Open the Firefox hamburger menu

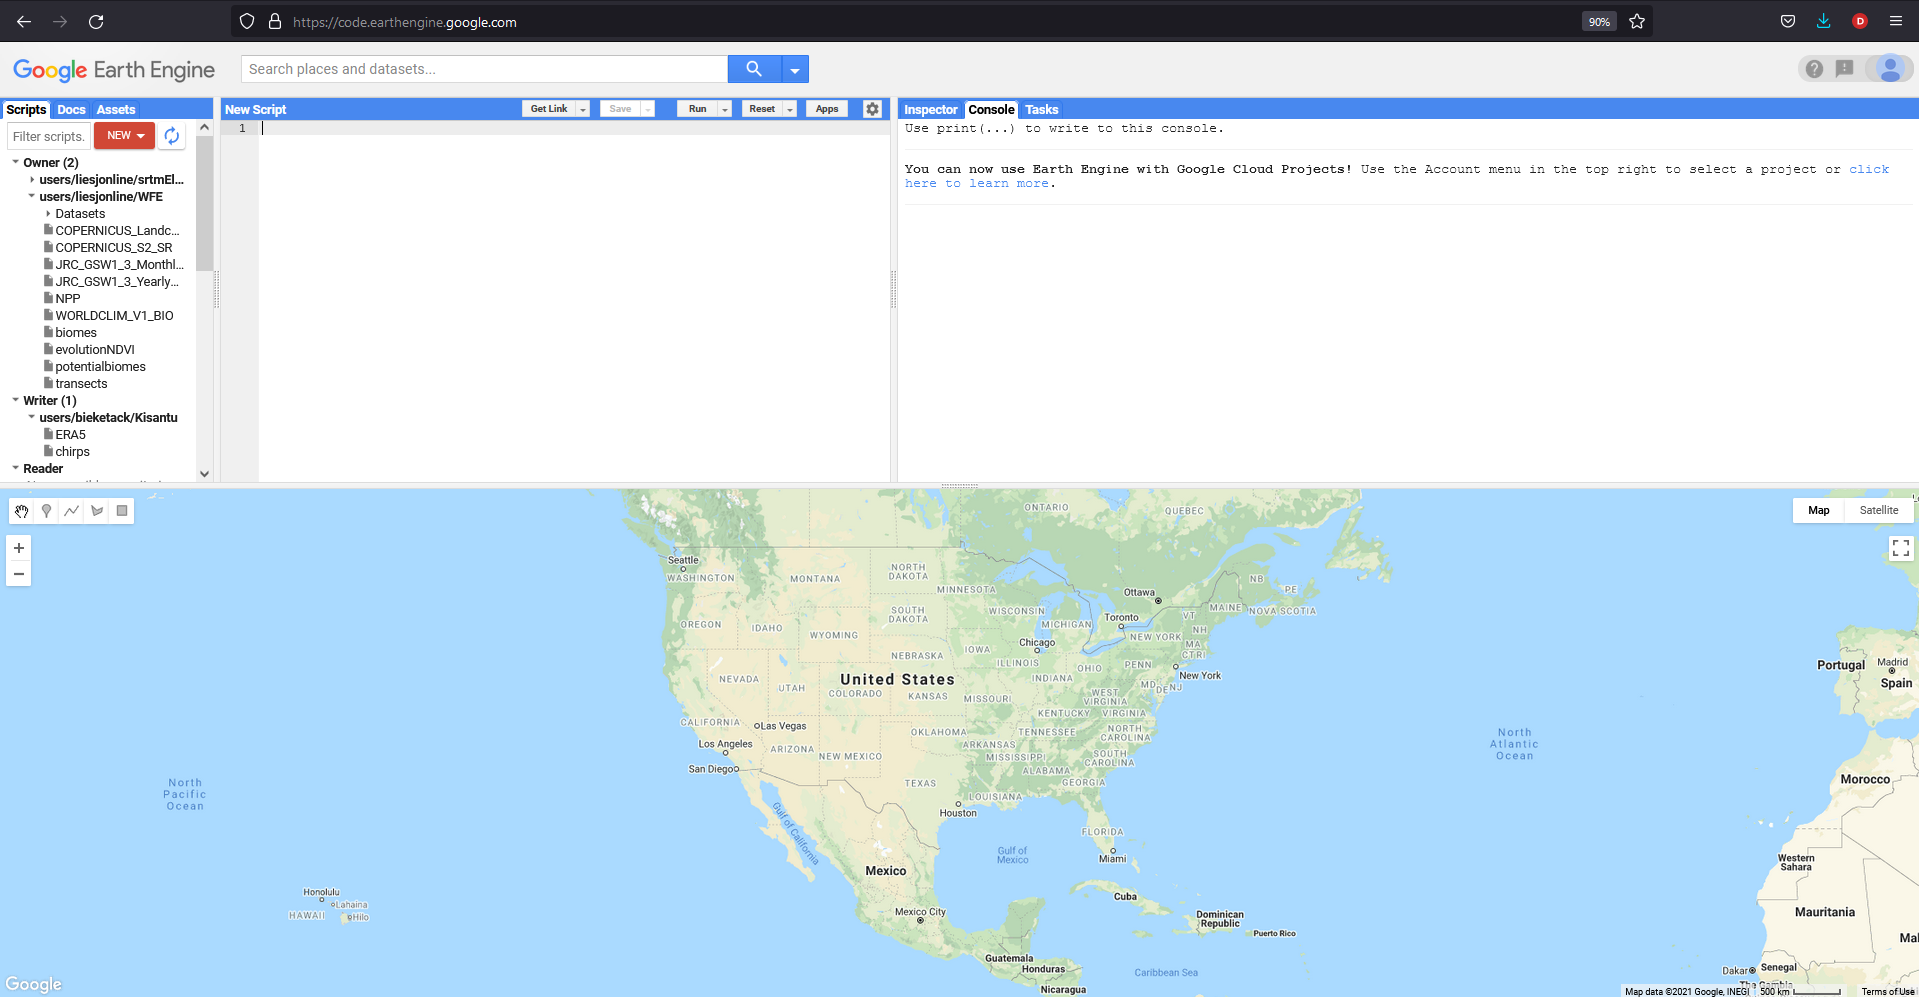point(1896,21)
